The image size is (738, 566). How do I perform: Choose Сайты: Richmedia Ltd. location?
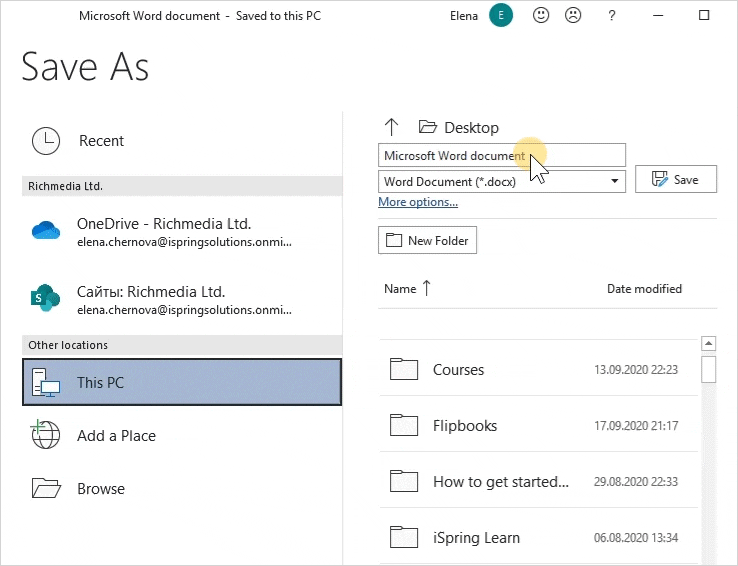182,300
